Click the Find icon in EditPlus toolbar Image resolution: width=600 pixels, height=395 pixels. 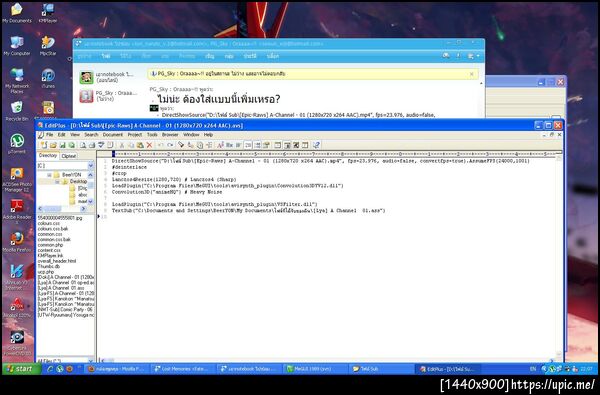pos(181,145)
